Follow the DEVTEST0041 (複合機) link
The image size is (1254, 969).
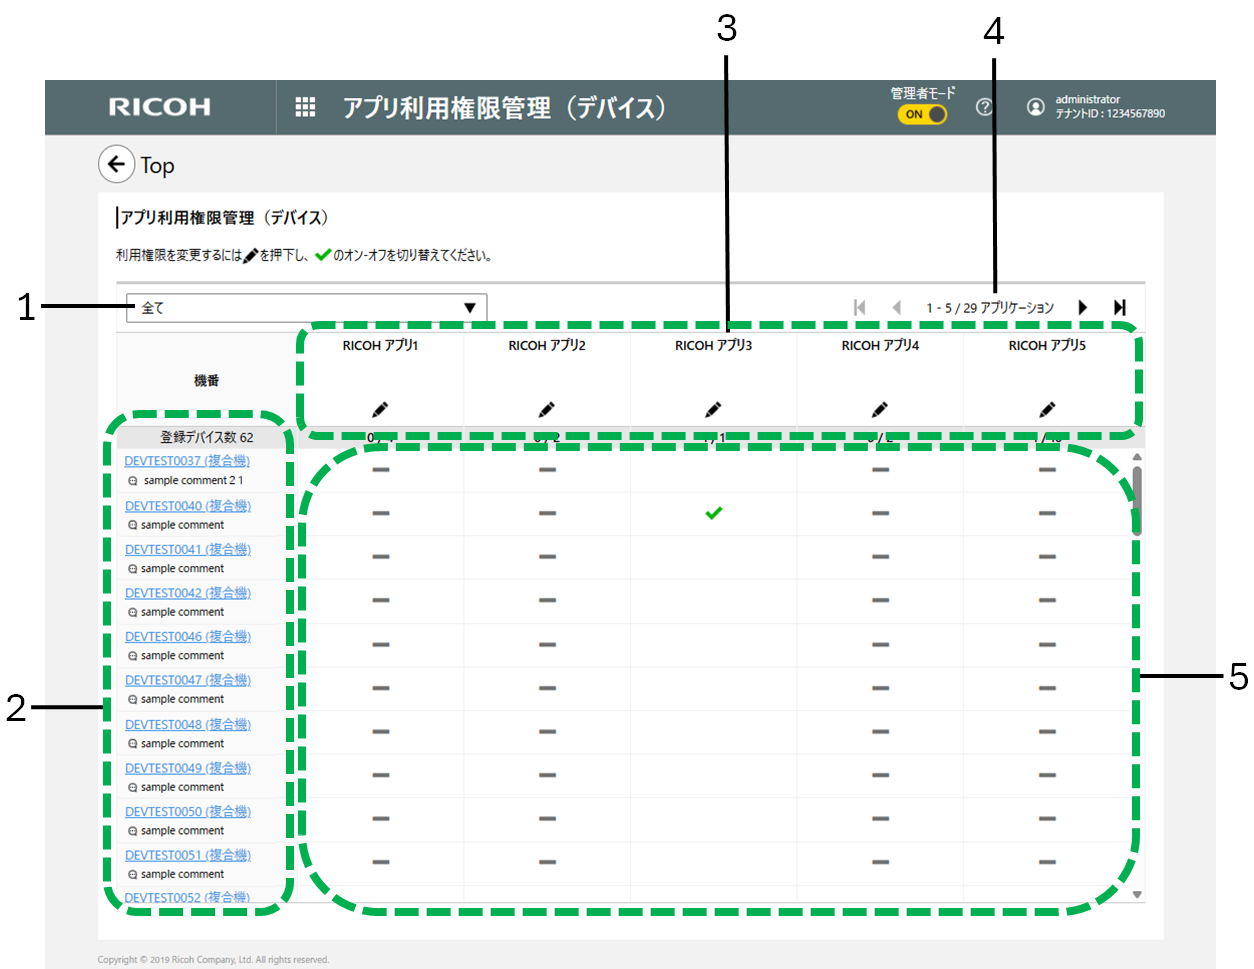(187, 549)
